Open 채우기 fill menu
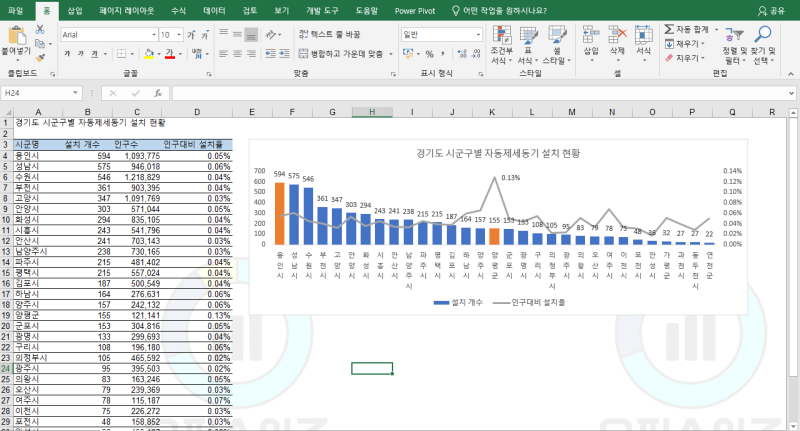The width and height of the screenshot is (800, 431). [x=685, y=44]
